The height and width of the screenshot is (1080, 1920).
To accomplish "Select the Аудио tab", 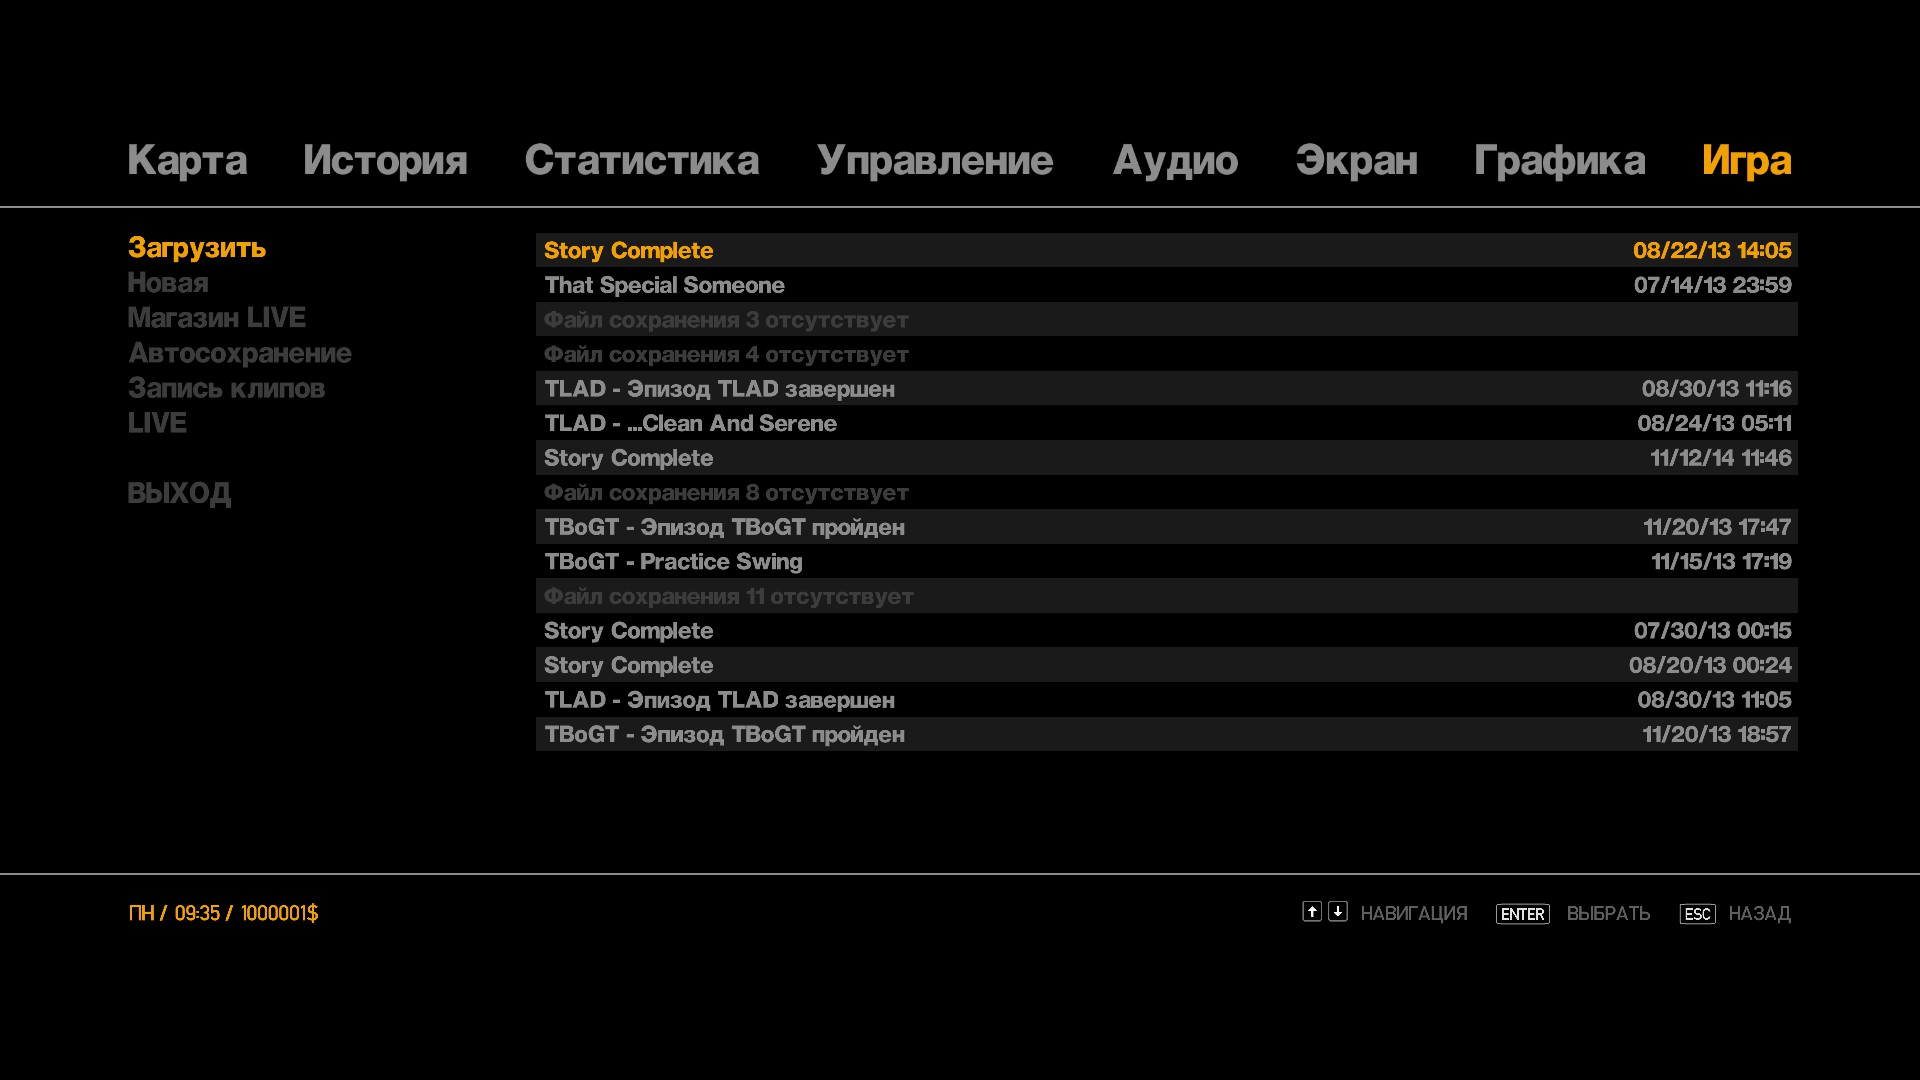I will [x=1175, y=160].
